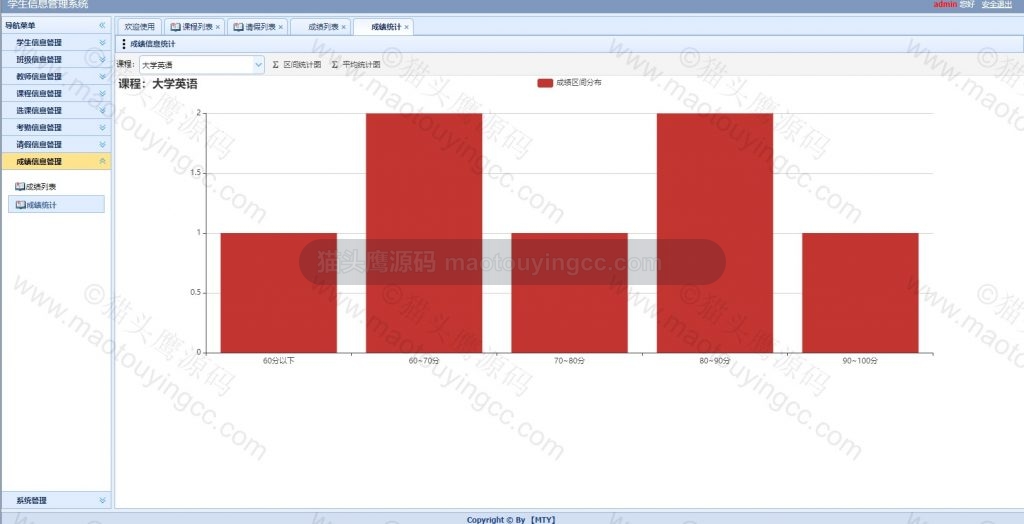Close the 课程列表 tab
The width and height of the screenshot is (1024, 524).
(217, 27)
